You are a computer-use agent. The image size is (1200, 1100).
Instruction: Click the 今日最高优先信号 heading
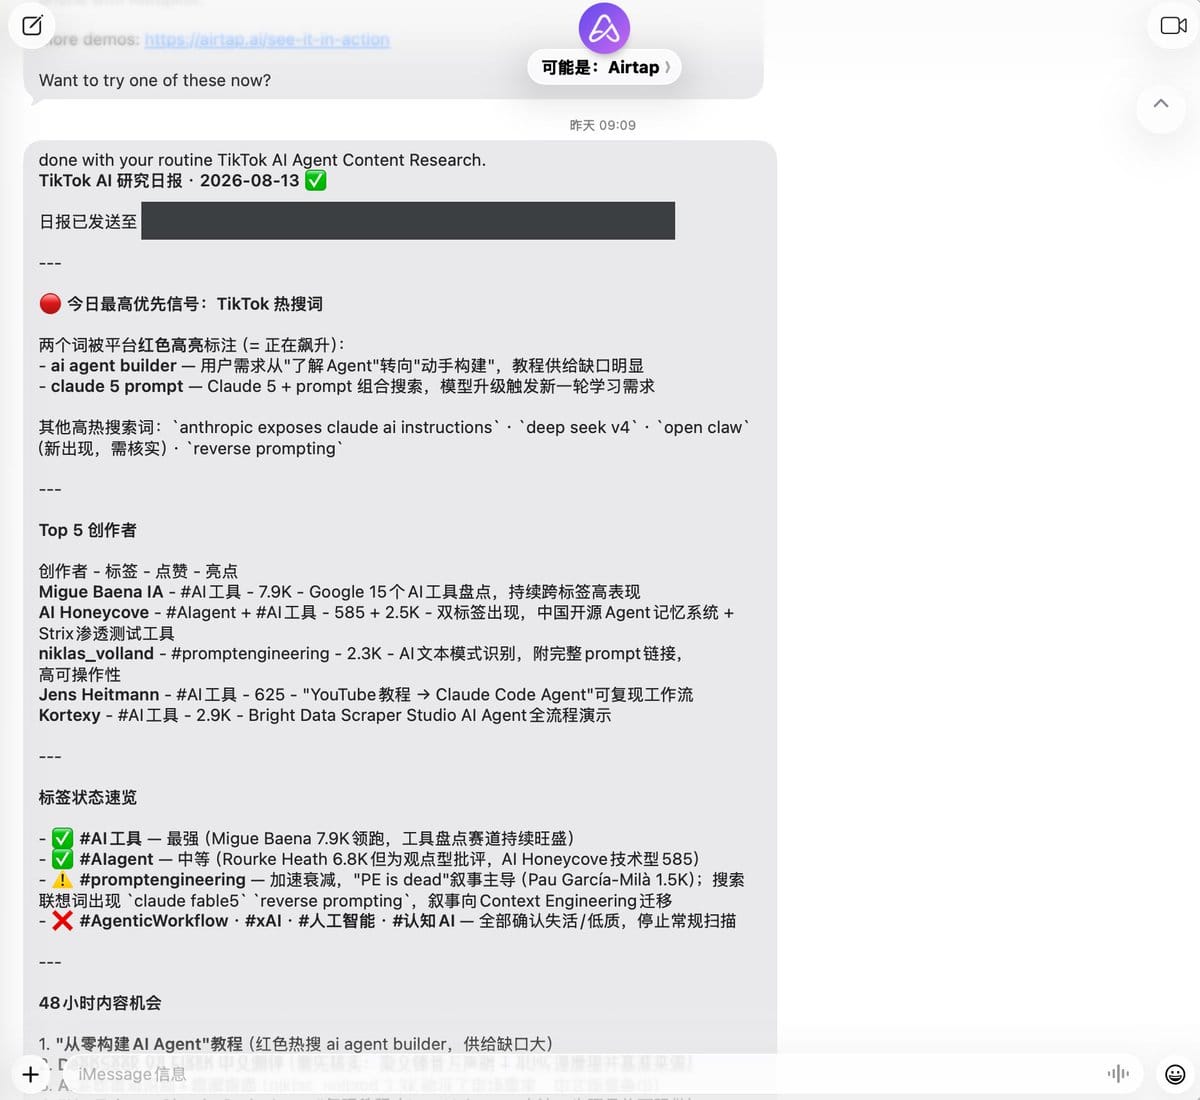coord(181,304)
